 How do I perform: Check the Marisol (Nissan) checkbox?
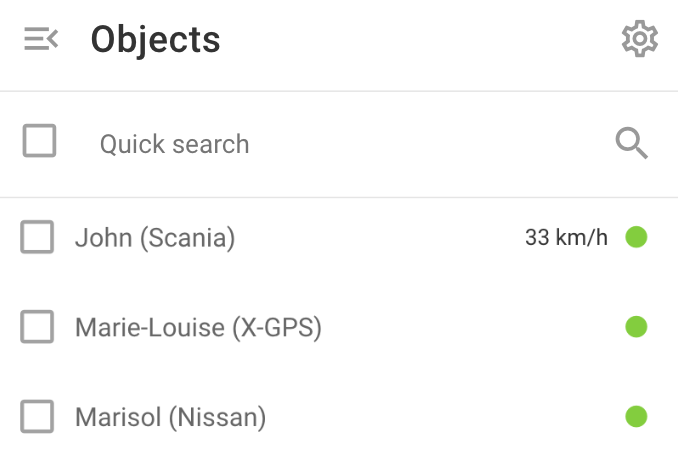pyautogui.click(x=37, y=417)
